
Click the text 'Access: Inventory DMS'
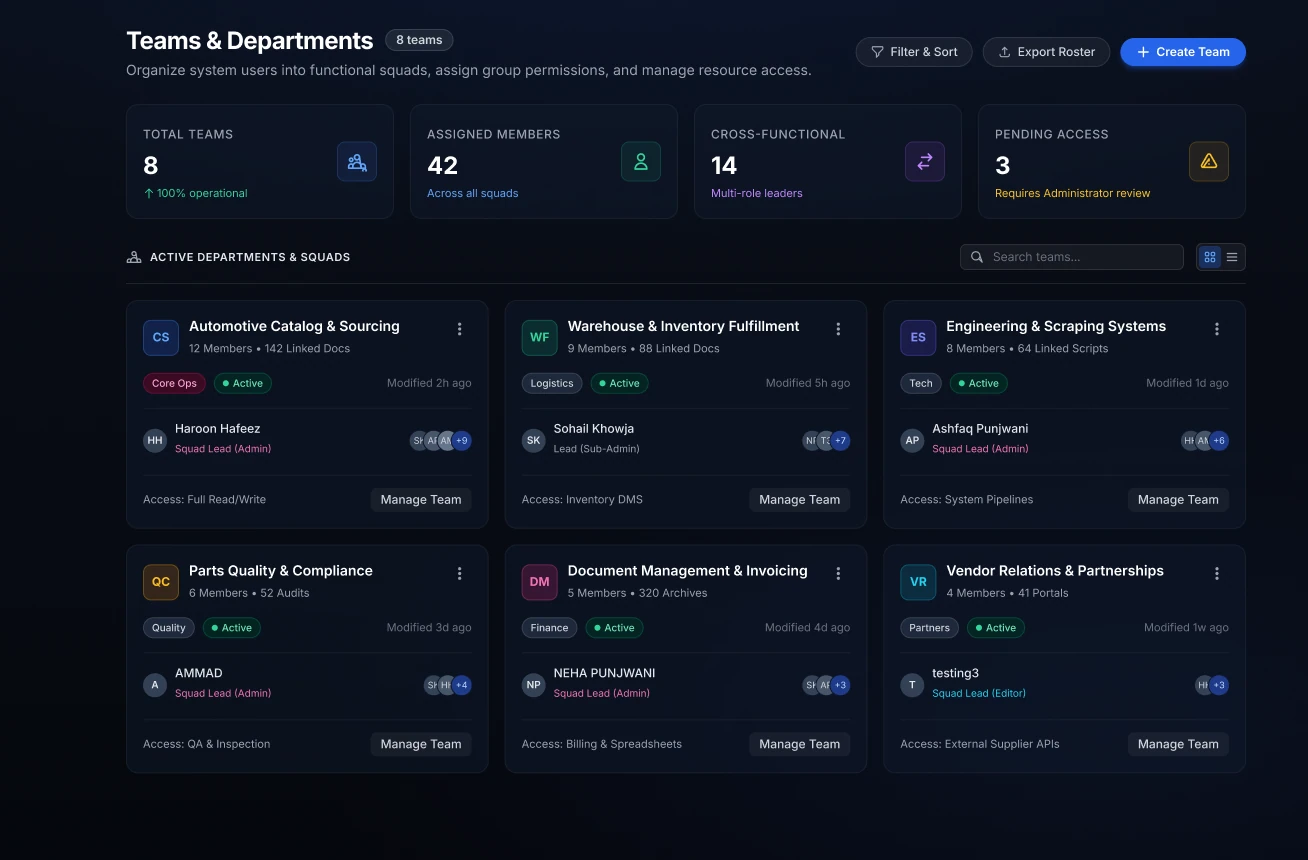(x=582, y=499)
